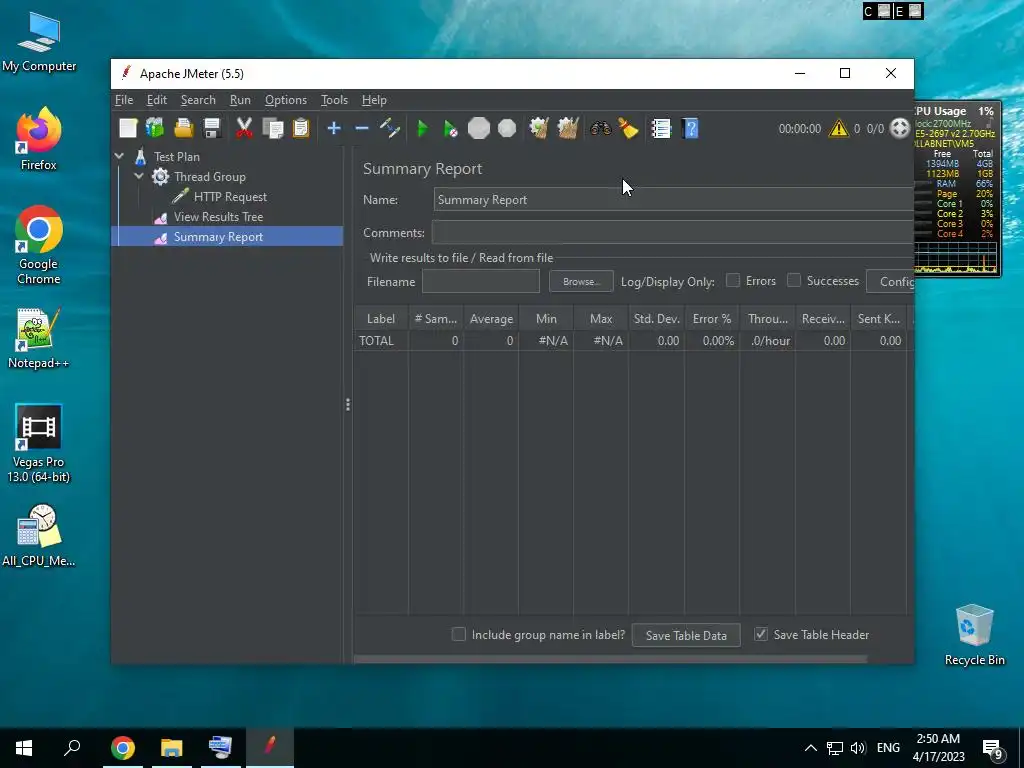Screen dimensions: 1024x768
Task: Click the remote engines round icon
Action: point(900,128)
